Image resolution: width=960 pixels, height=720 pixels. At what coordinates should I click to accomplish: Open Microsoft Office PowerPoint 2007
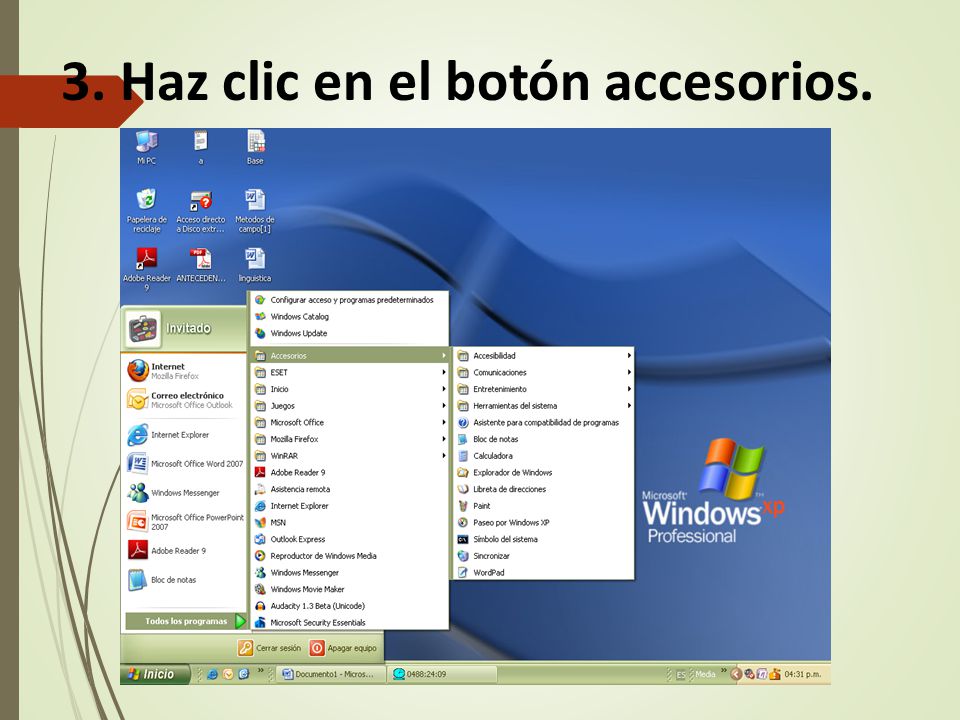(185, 522)
